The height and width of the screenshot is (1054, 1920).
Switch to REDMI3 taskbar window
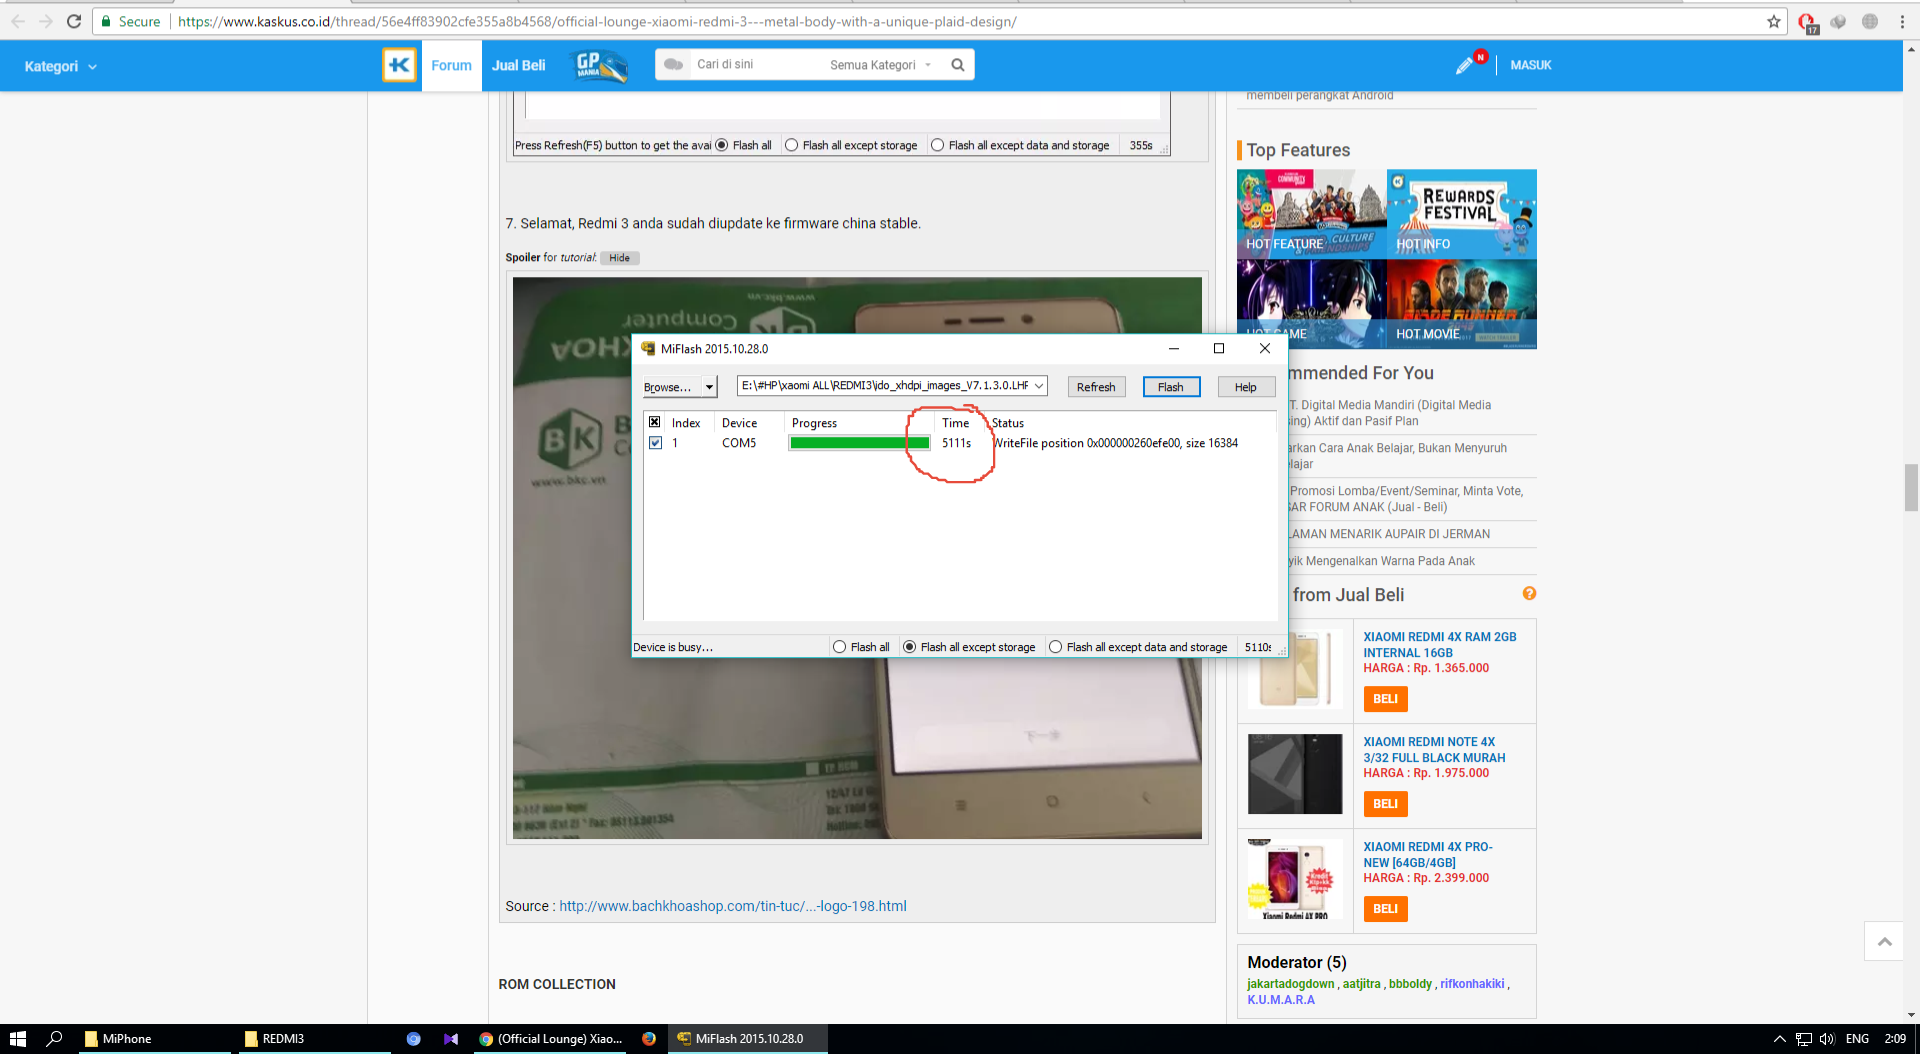tap(315, 1039)
